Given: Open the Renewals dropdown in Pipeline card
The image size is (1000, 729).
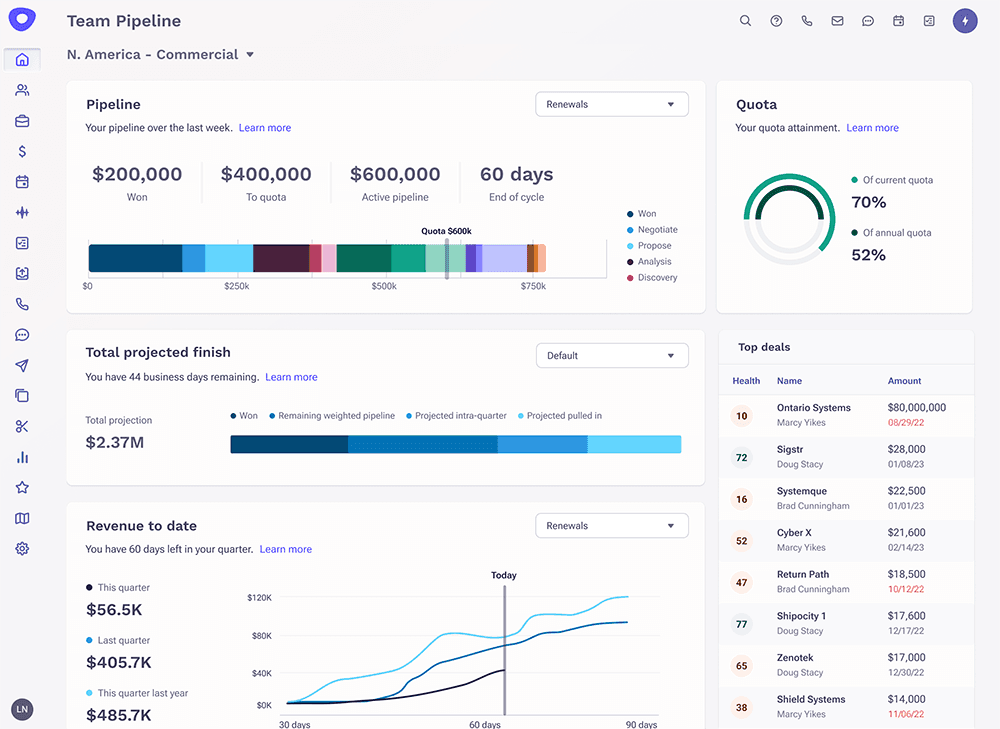Looking at the screenshot, I should tap(611, 104).
